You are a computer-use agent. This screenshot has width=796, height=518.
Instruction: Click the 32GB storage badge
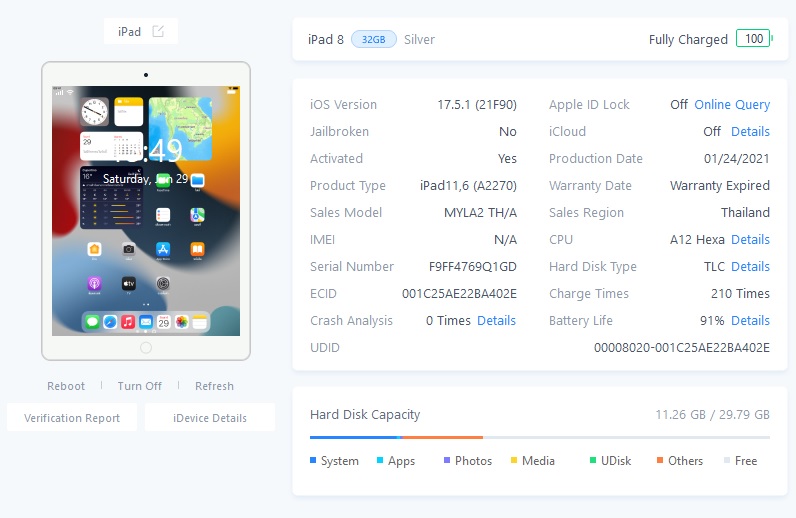click(374, 39)
